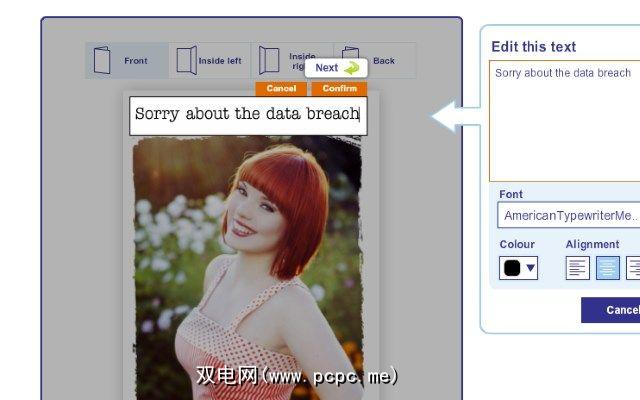
Task: Click inside the Edit this text box
Action: 564,120
